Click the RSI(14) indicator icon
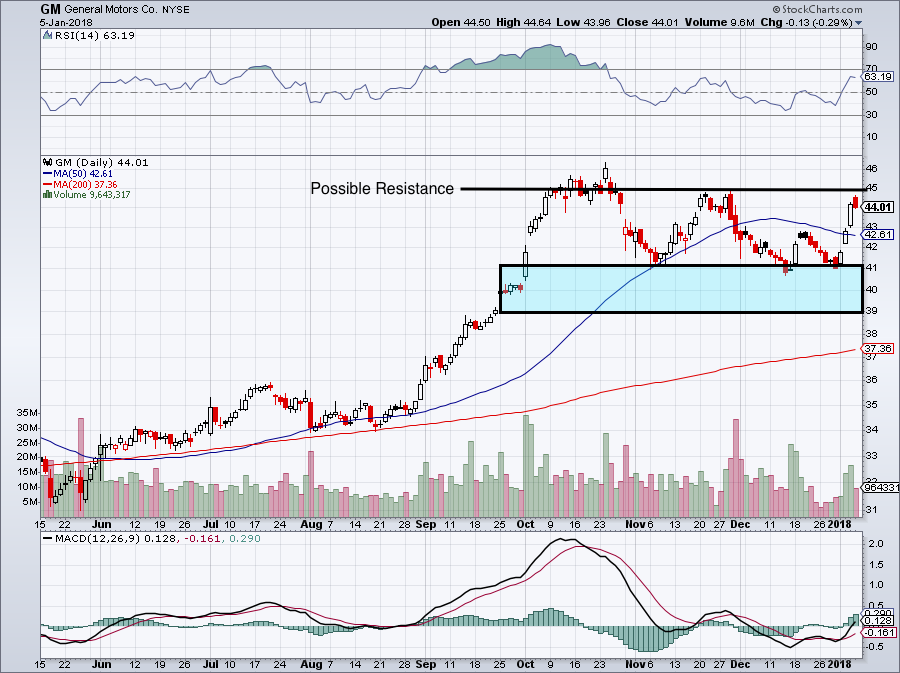The image size is (900, 673). [x=48, y=36]
